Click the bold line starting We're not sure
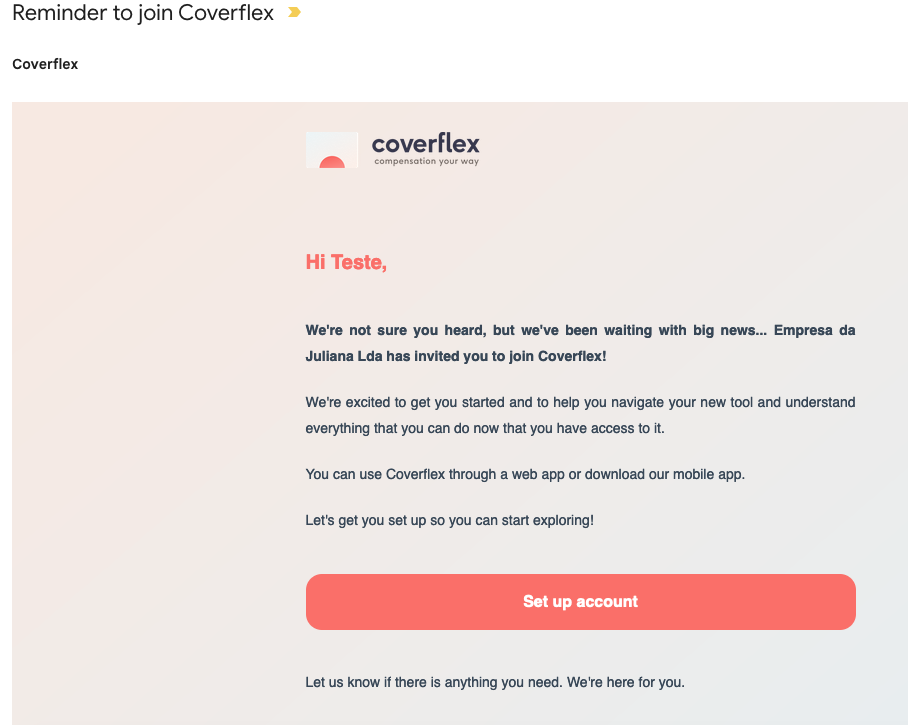Image resolution: width=908 pixels, height=725 pixels. tap(580, 330)
